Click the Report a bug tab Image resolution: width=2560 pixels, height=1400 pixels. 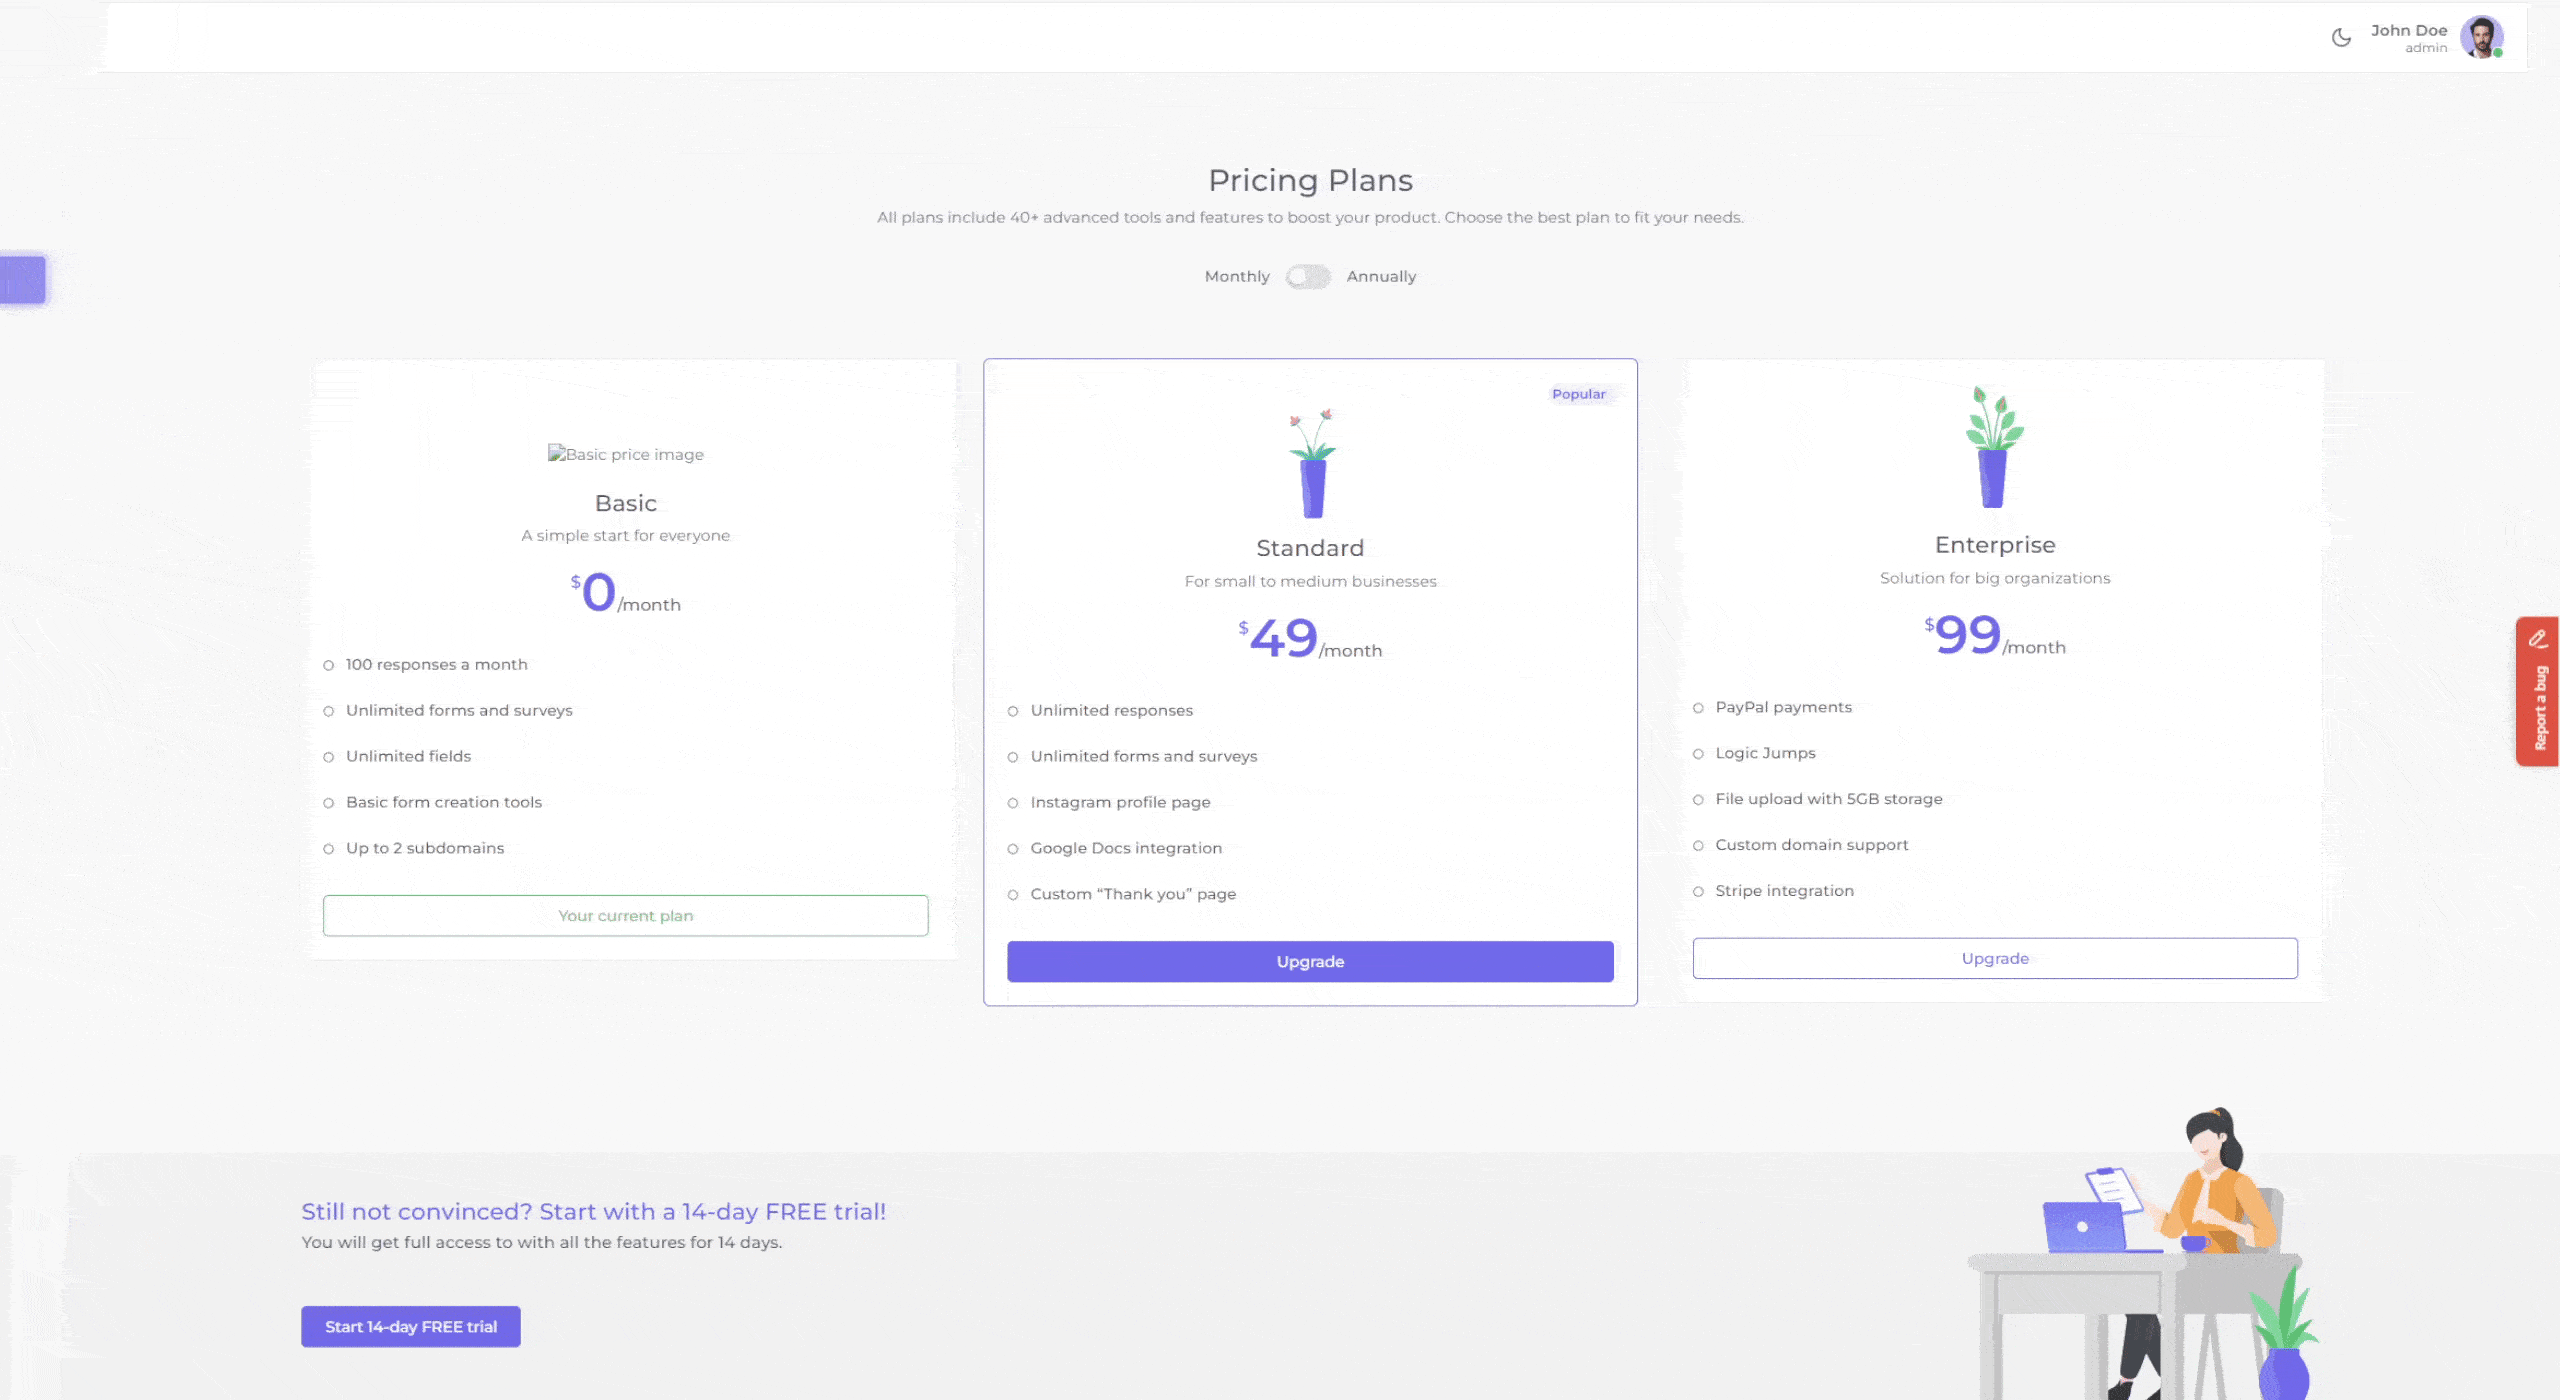coord(2538,691)
